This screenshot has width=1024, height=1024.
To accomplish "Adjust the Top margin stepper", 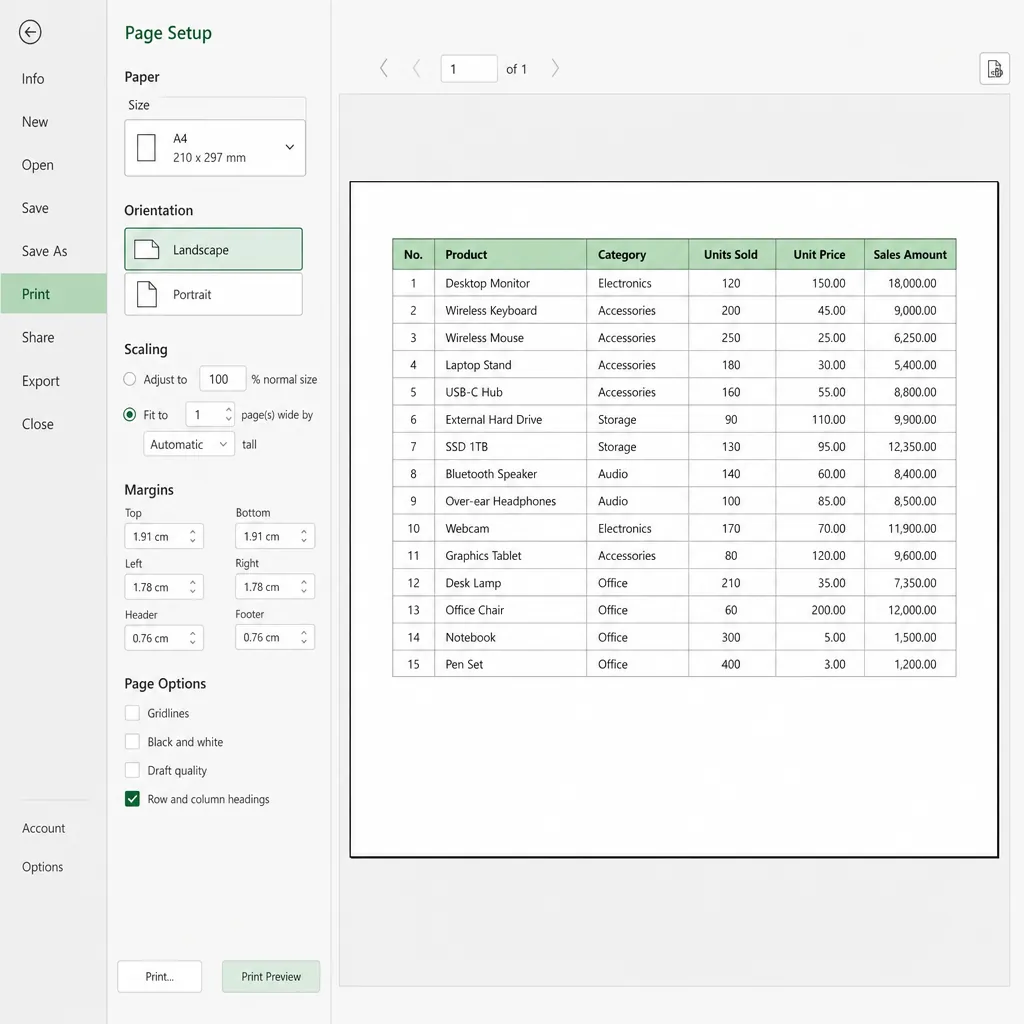I will point(193,536).
